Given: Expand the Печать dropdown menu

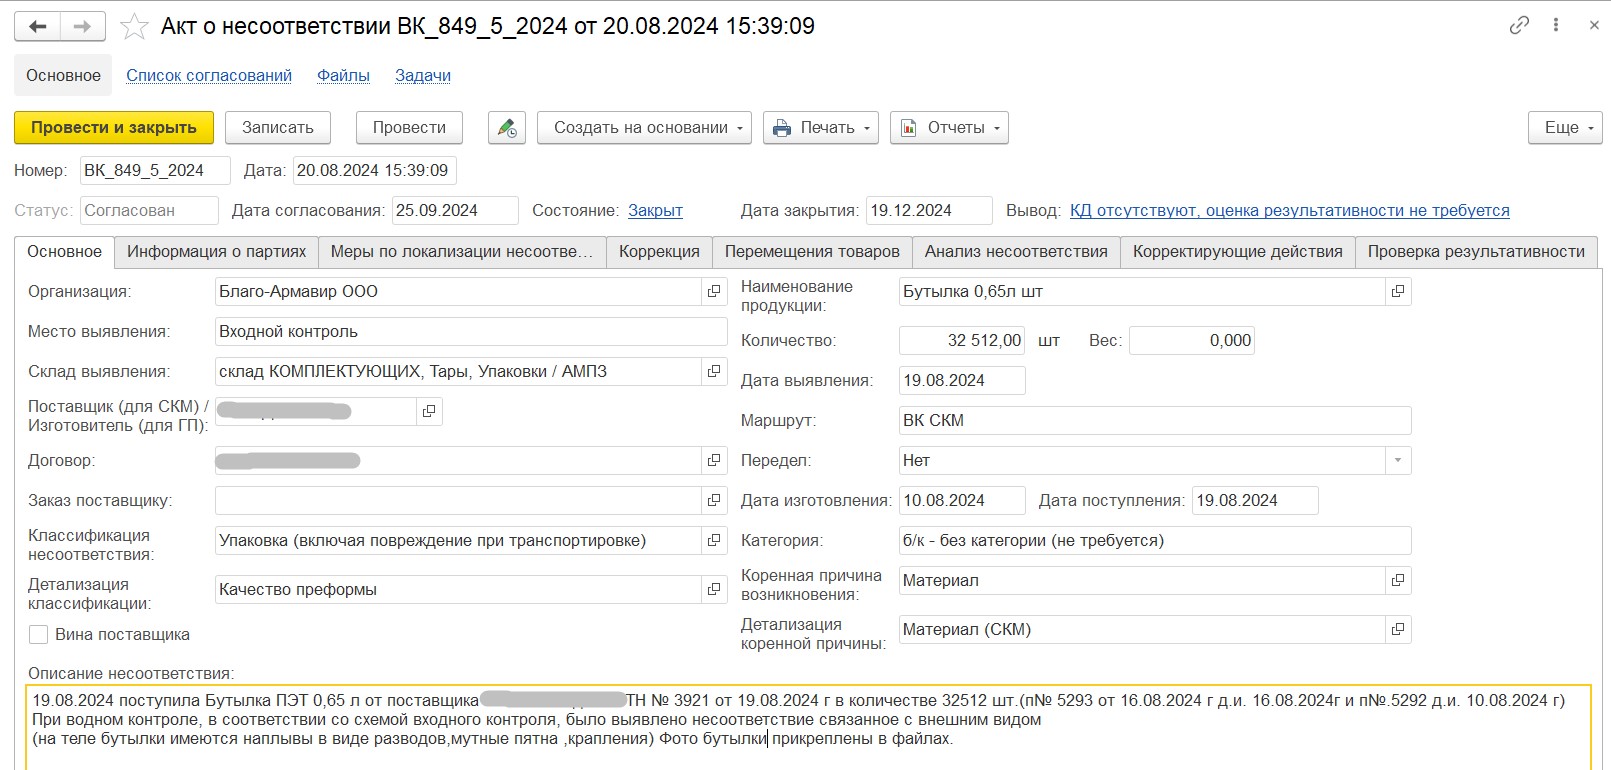Looking at the screenshot, I should [x=820, y=128].
